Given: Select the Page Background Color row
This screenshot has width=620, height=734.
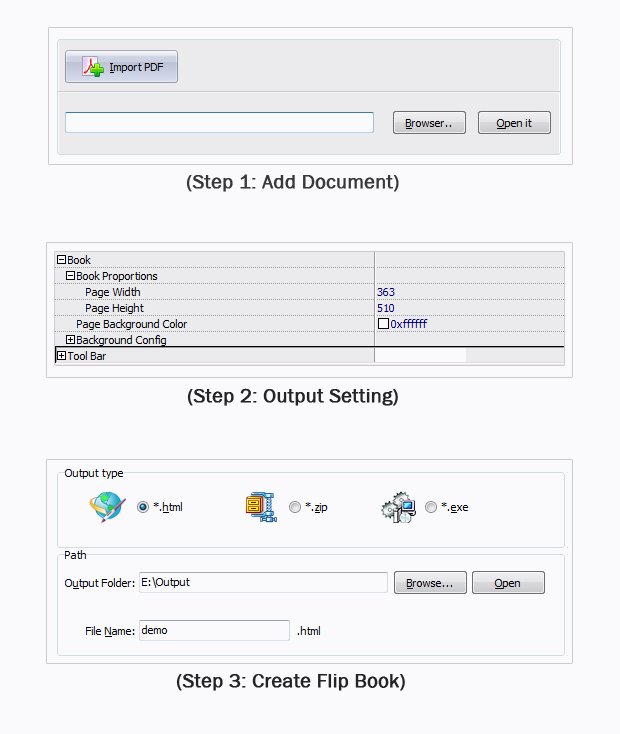Looking at the screenshot, I should [x=310, y=324].
